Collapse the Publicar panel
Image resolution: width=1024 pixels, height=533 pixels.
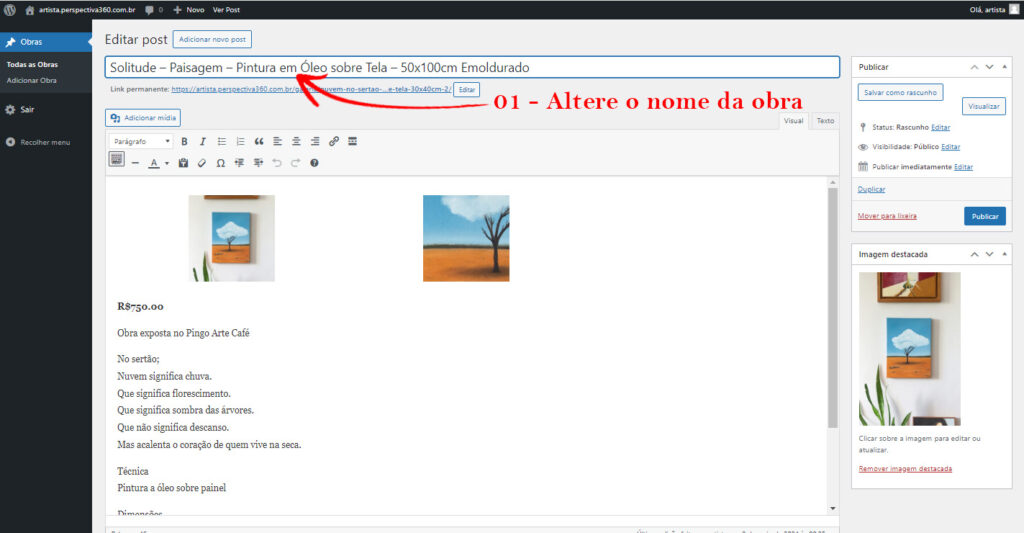[x=1004, y=67]
